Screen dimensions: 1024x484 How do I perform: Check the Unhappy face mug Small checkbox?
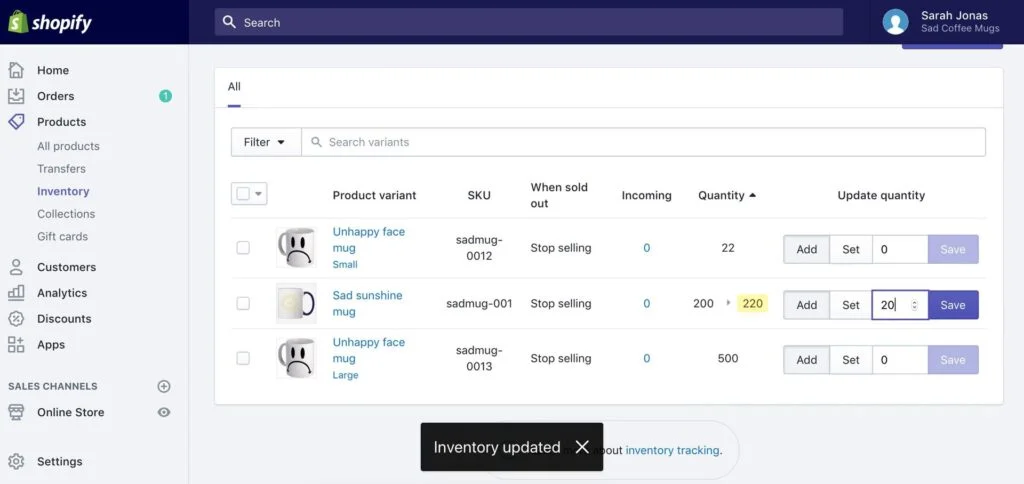(x=243, y=248)
